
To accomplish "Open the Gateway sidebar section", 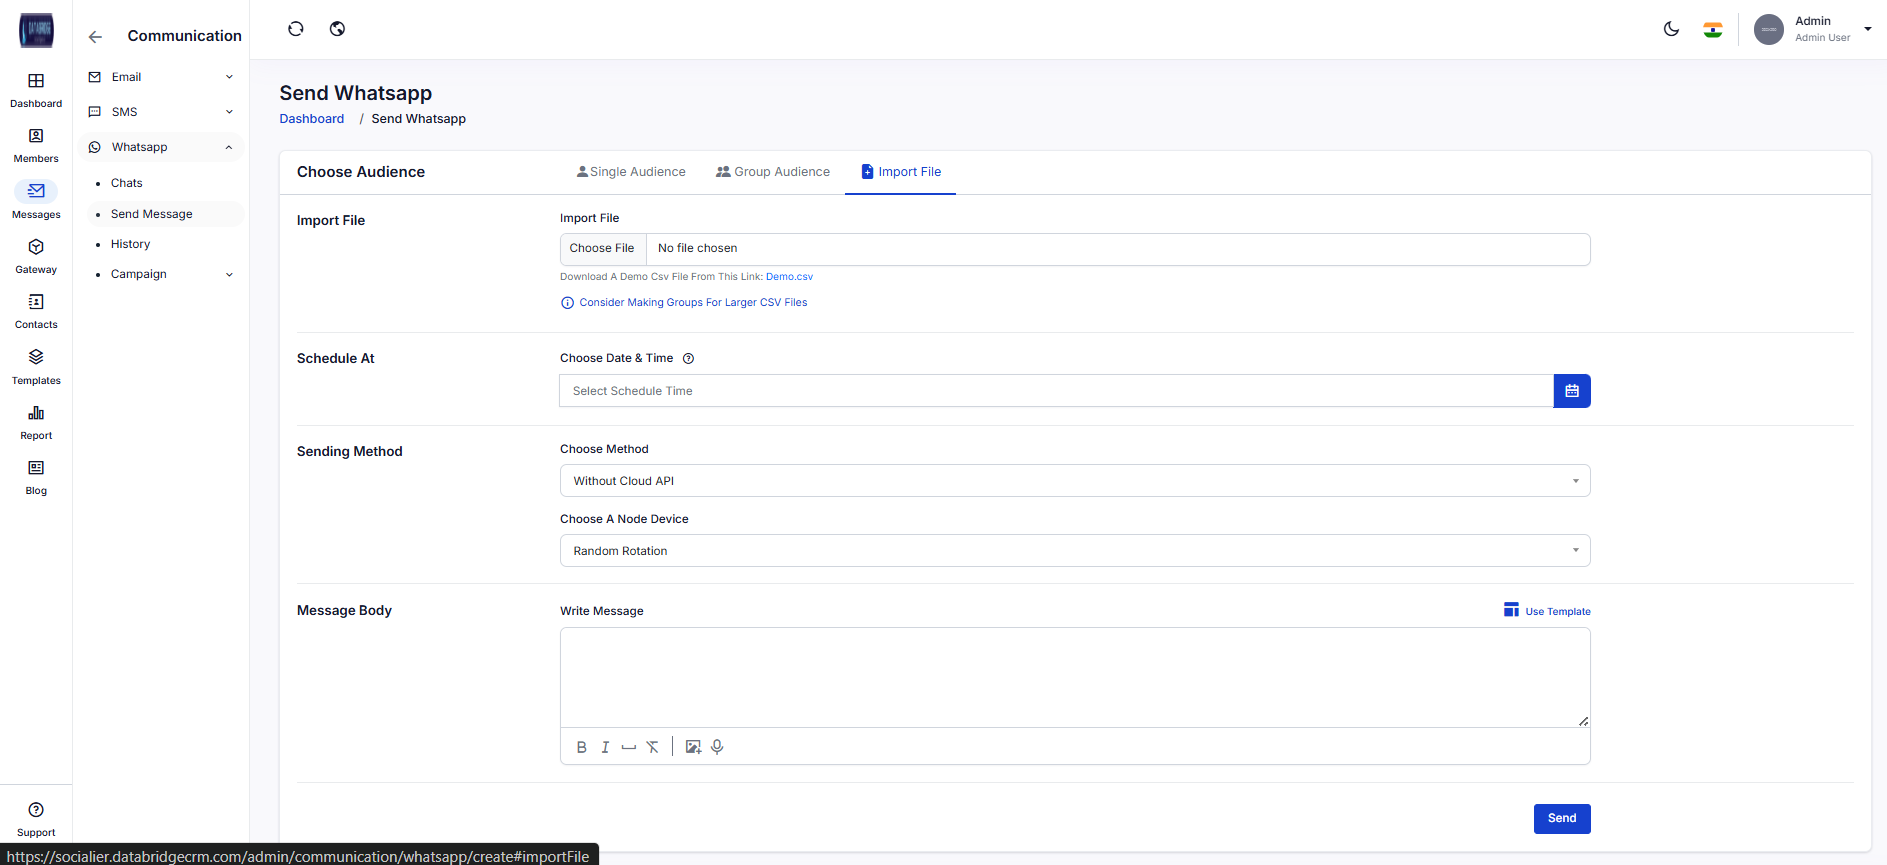I will tap(36, 256).
